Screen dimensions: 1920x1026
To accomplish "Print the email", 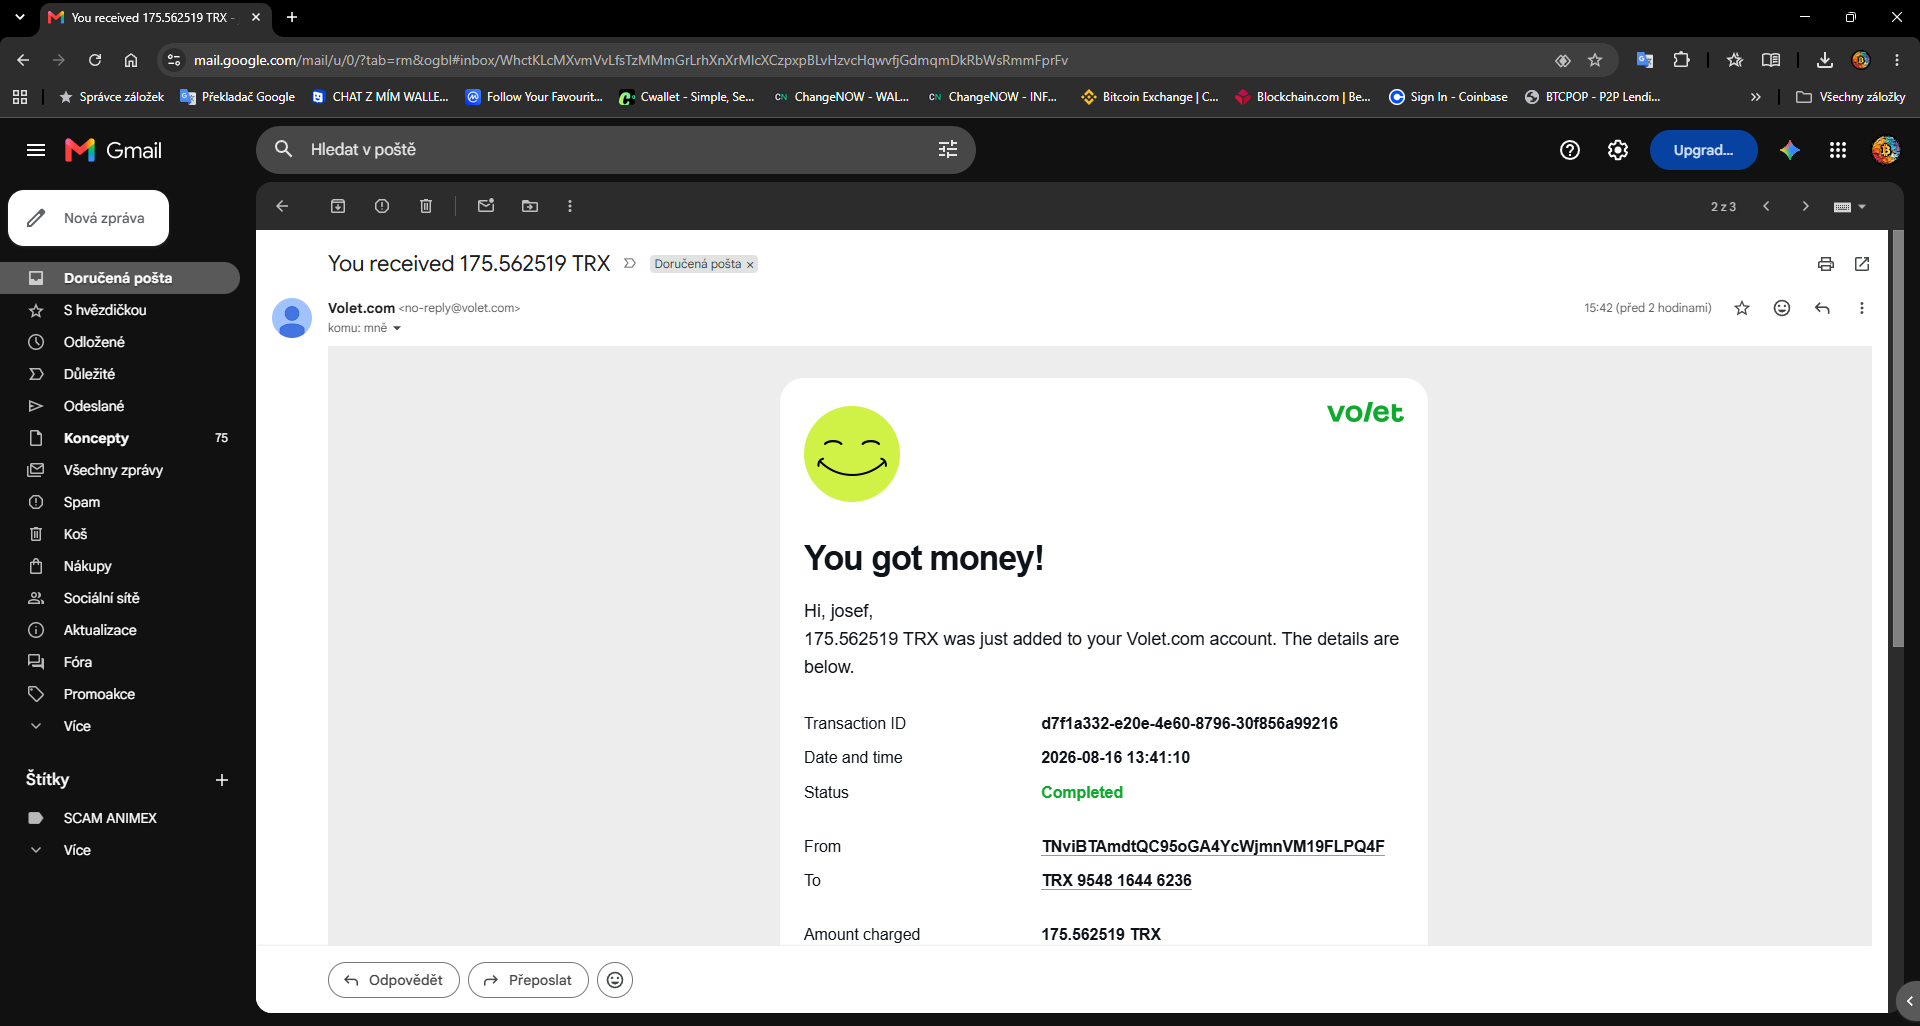I will point(1826,264).
